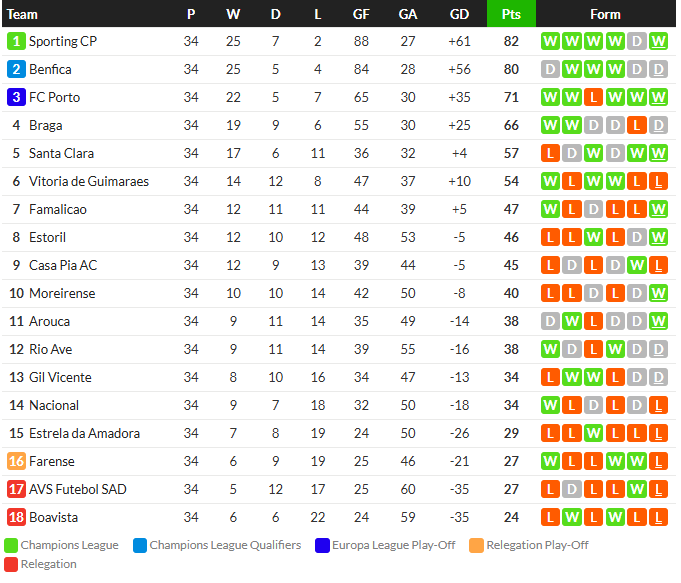Click the GF column header
Image resolution: width=681 pixels, height=583 pixels.
(361, 14)
